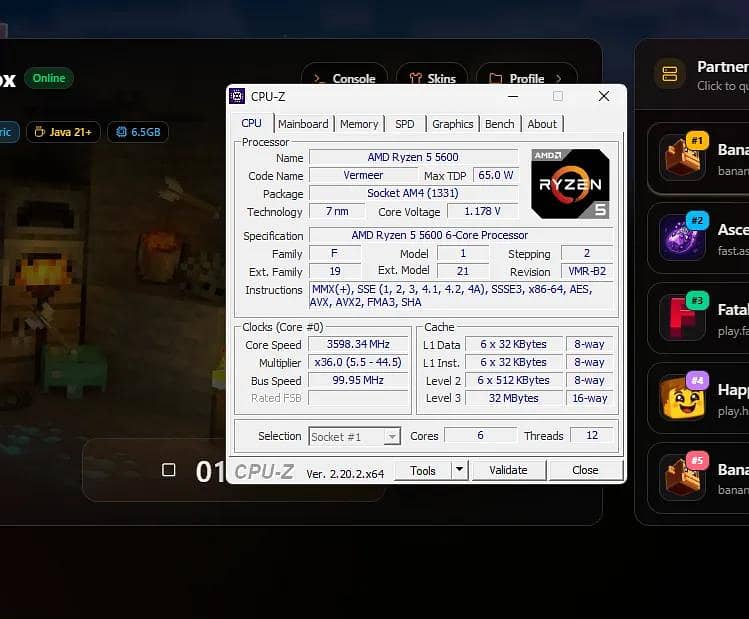Viewport: 749px width, 619px height.
Task: Minimize the CPU-Z window
Action: tap(513, 96)
